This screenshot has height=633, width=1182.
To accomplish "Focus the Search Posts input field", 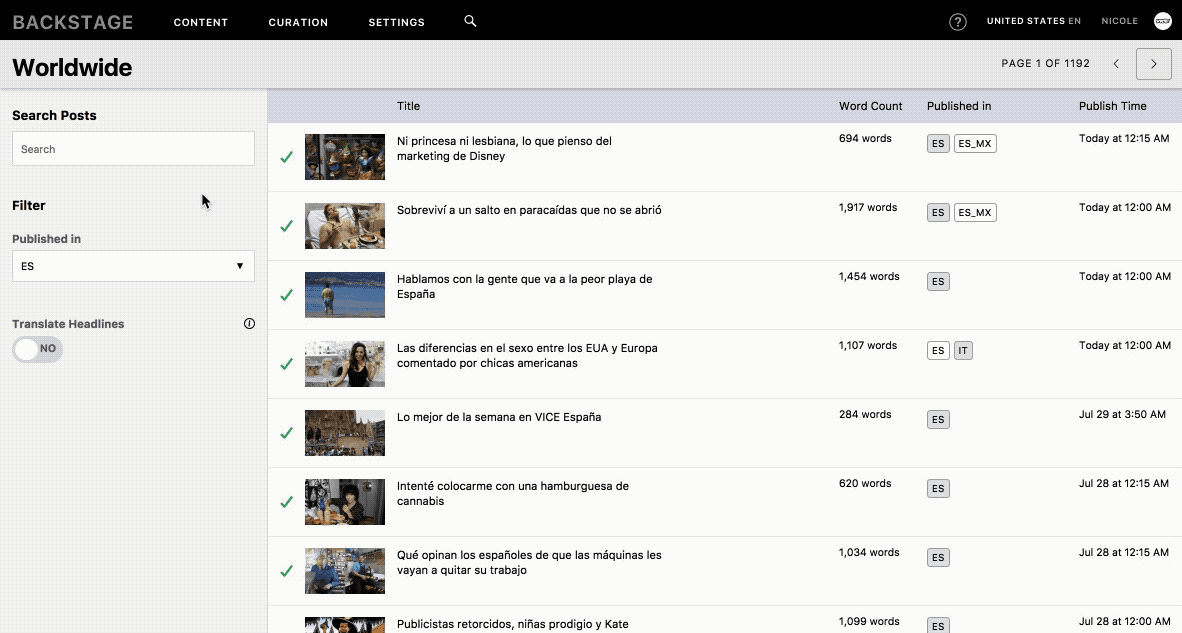I will pos(133,148).
